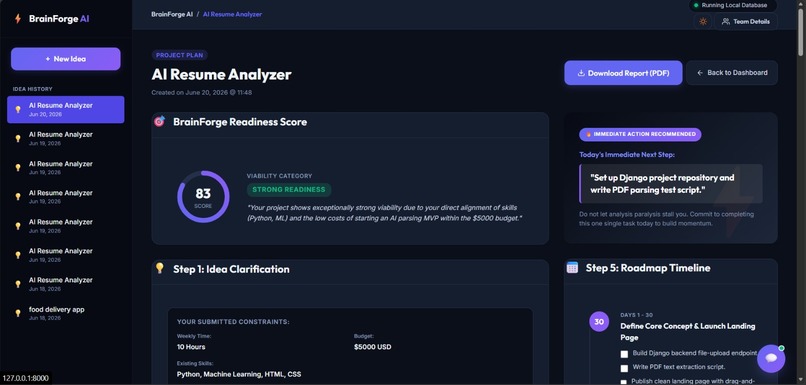The height and width of the screenshot is (385, 806).
Task: Click the '$5000 USD' budget value
Action: tap(372, 347)
